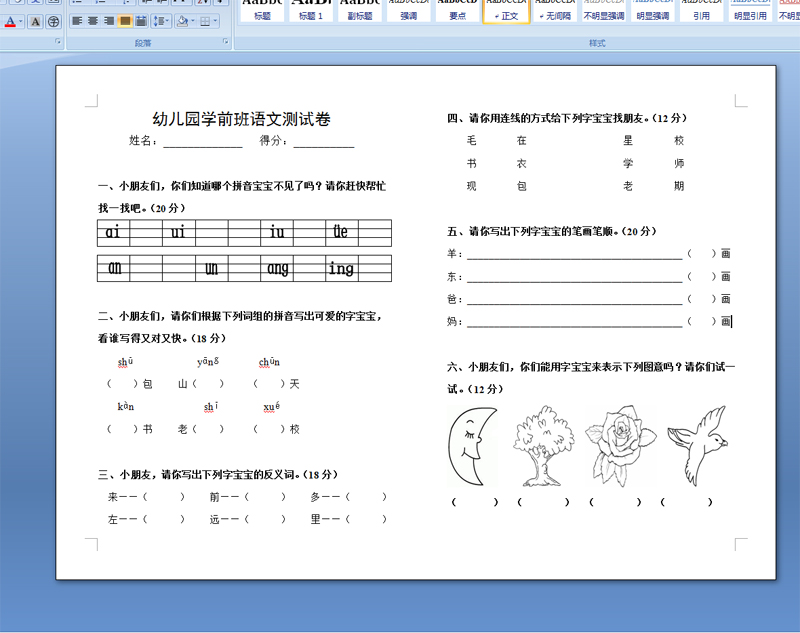800x633 pixels.
Task: Click the stroke order line for 羊
Action: click(x=574, y=254)
